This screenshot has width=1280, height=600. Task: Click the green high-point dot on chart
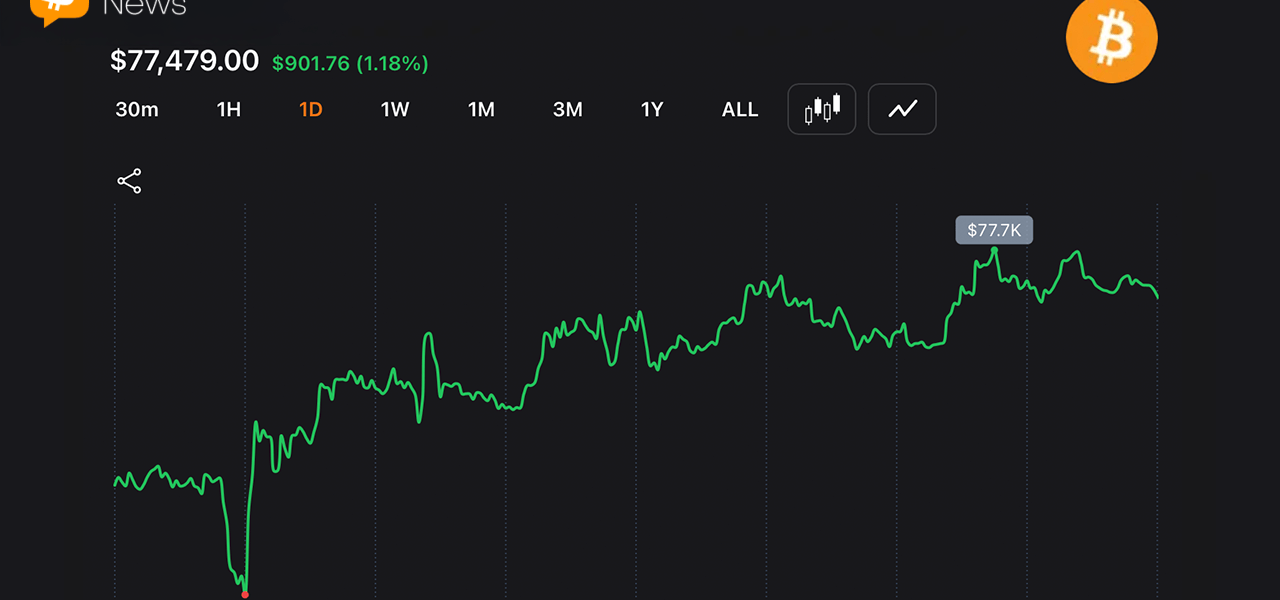(994, 249)
